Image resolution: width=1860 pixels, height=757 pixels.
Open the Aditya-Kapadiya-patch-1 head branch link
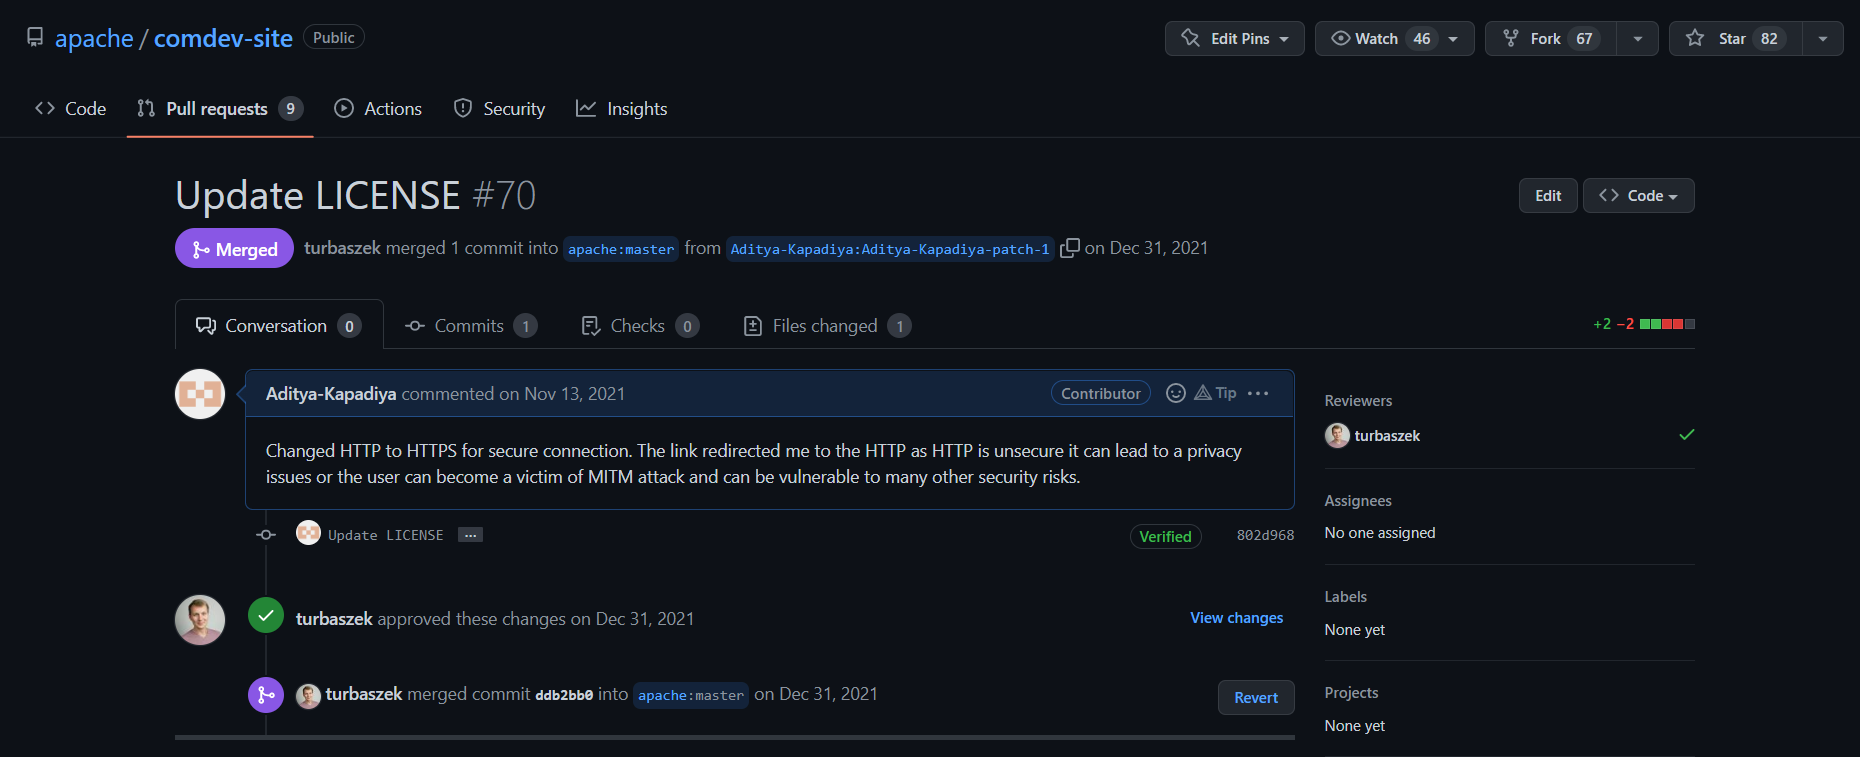coord(890,249)
